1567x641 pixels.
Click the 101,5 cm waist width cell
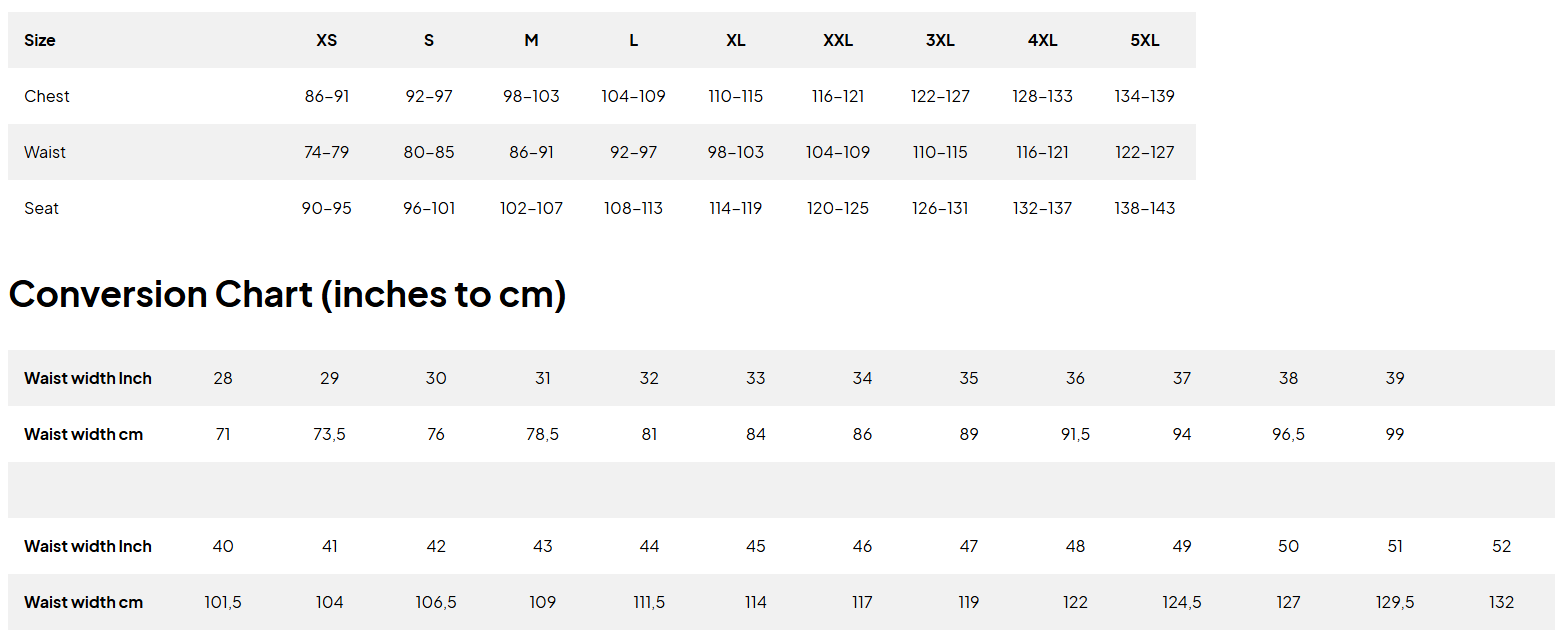(223, 603)
